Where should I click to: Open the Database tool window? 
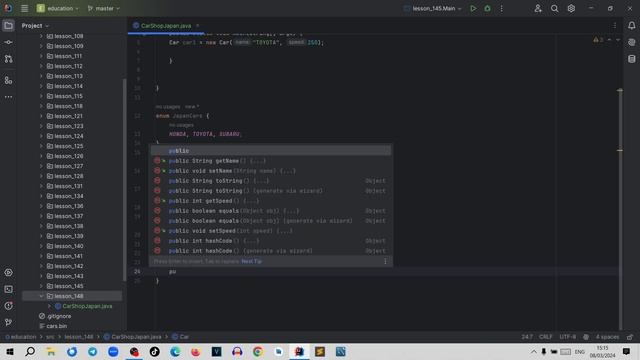click(x=631, y=59)
